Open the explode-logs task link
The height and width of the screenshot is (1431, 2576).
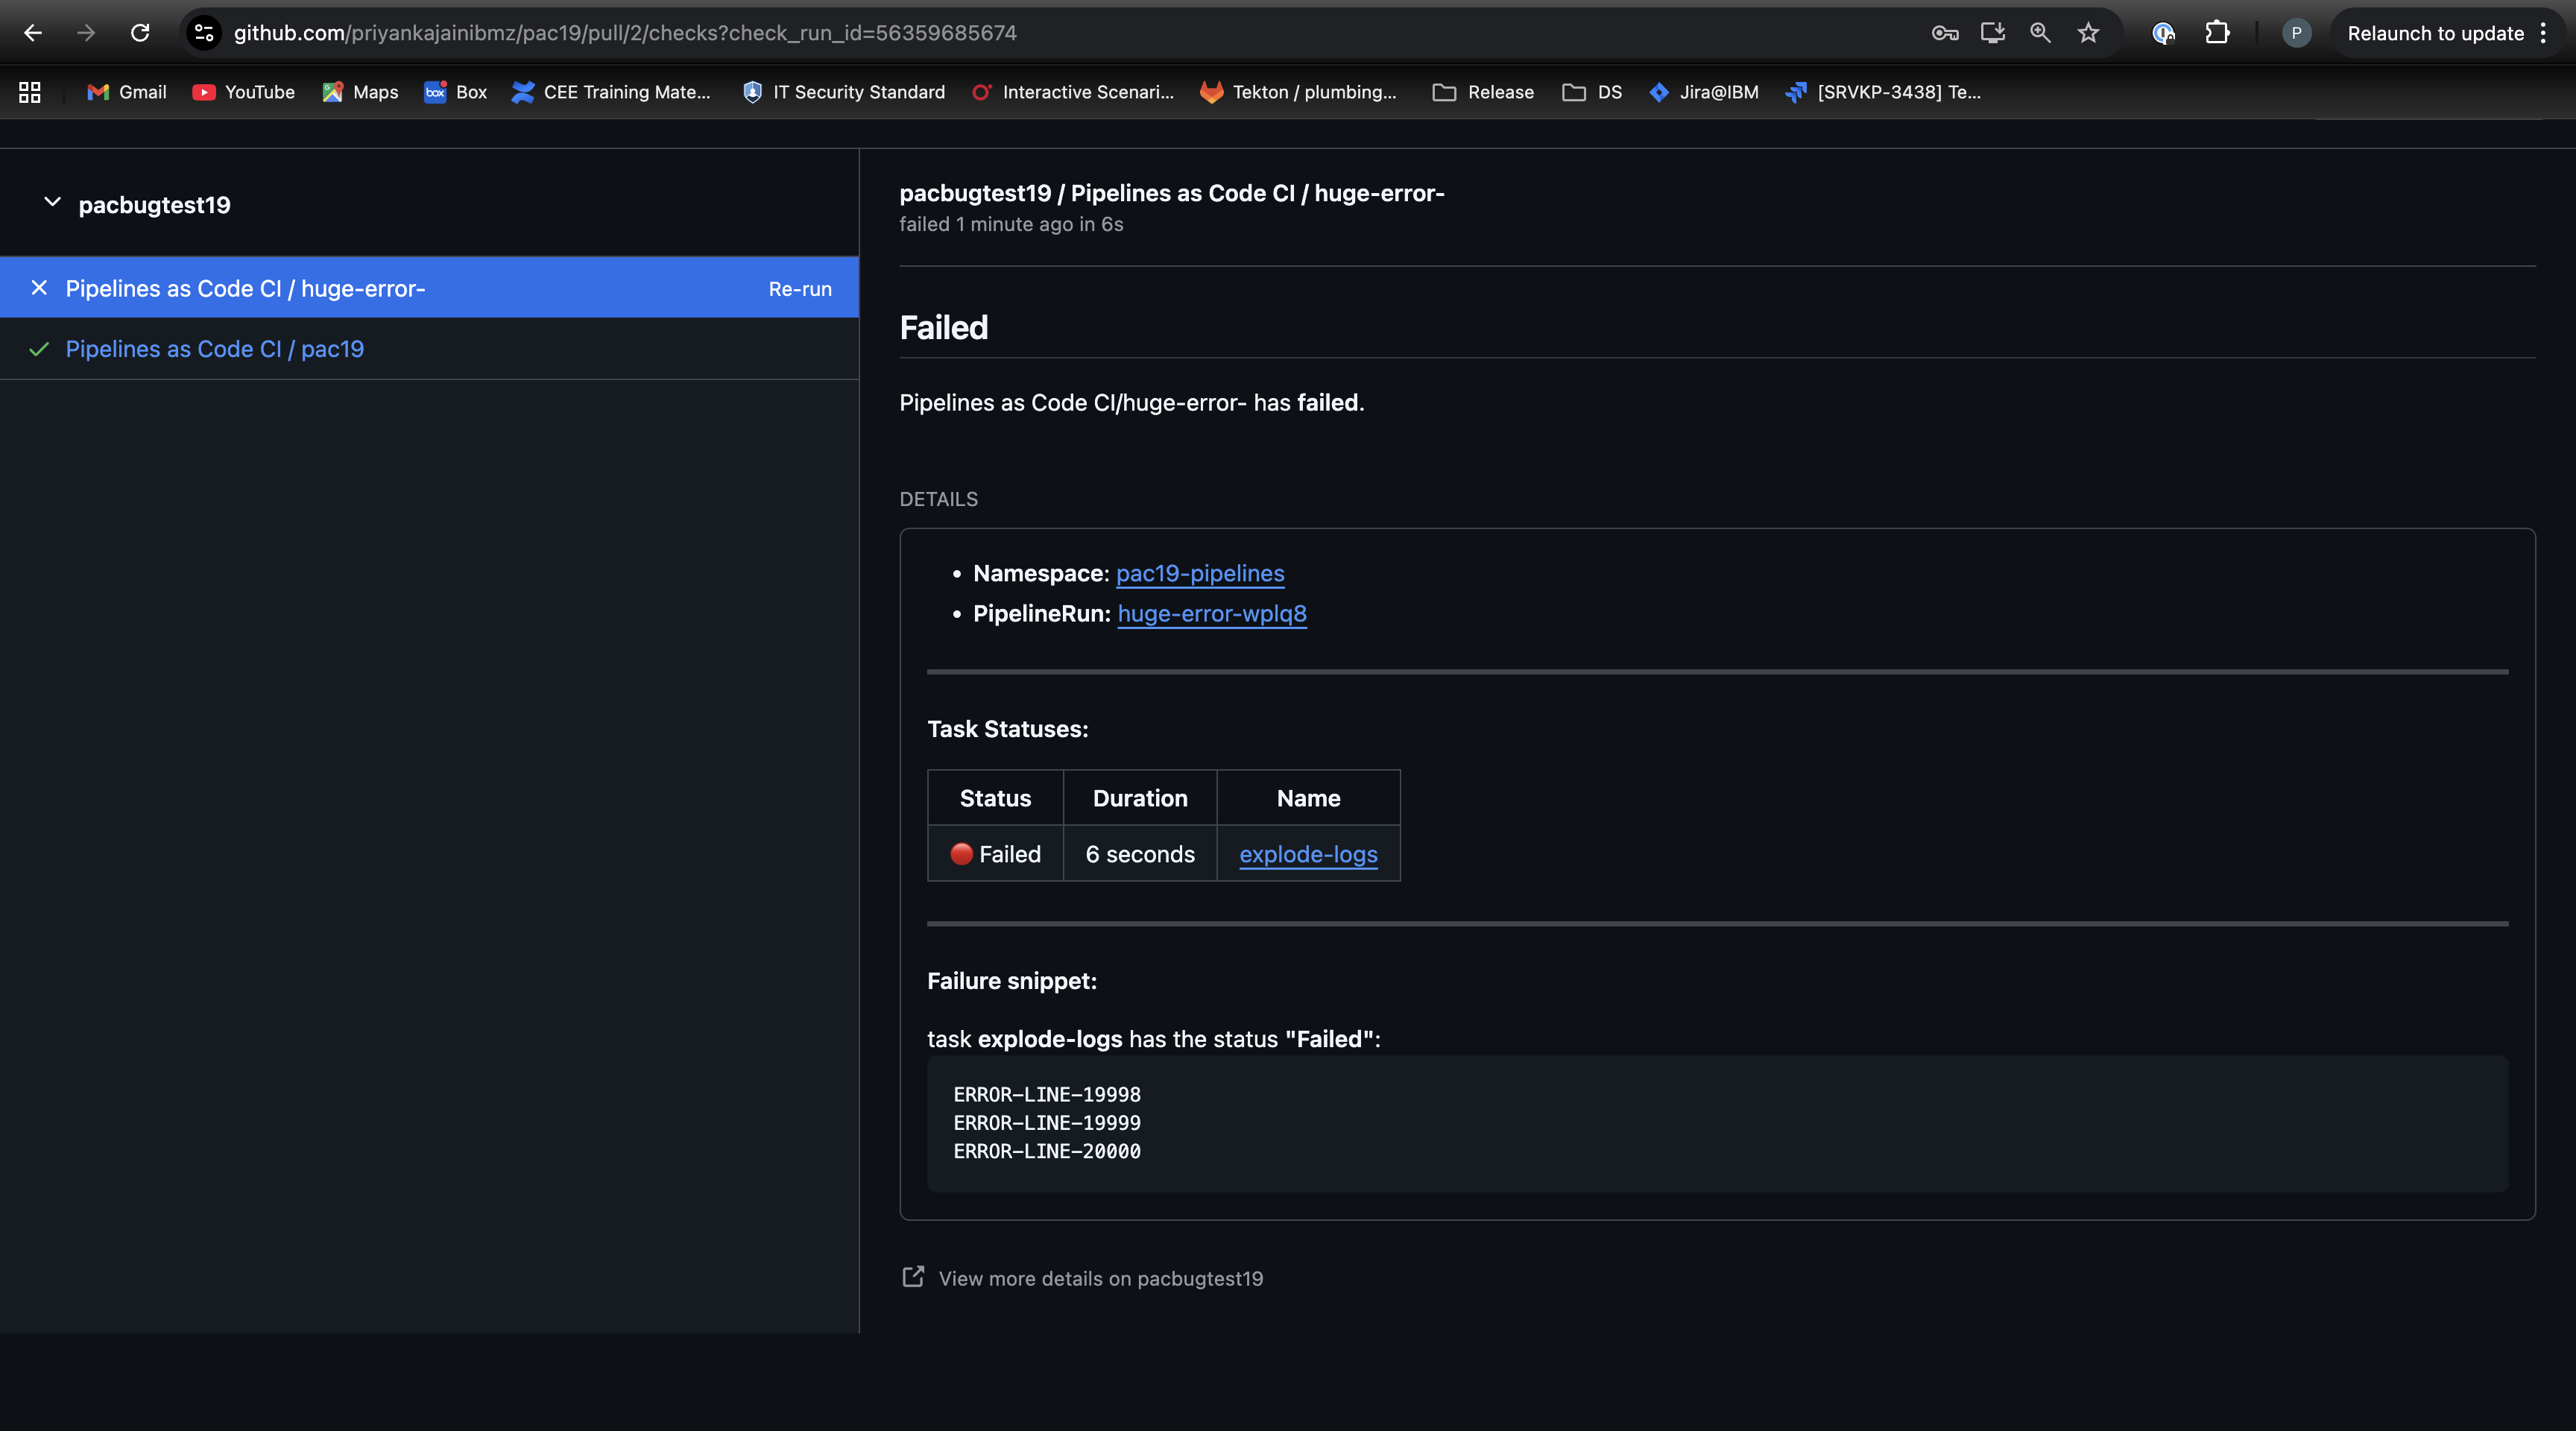(1307, 854)
